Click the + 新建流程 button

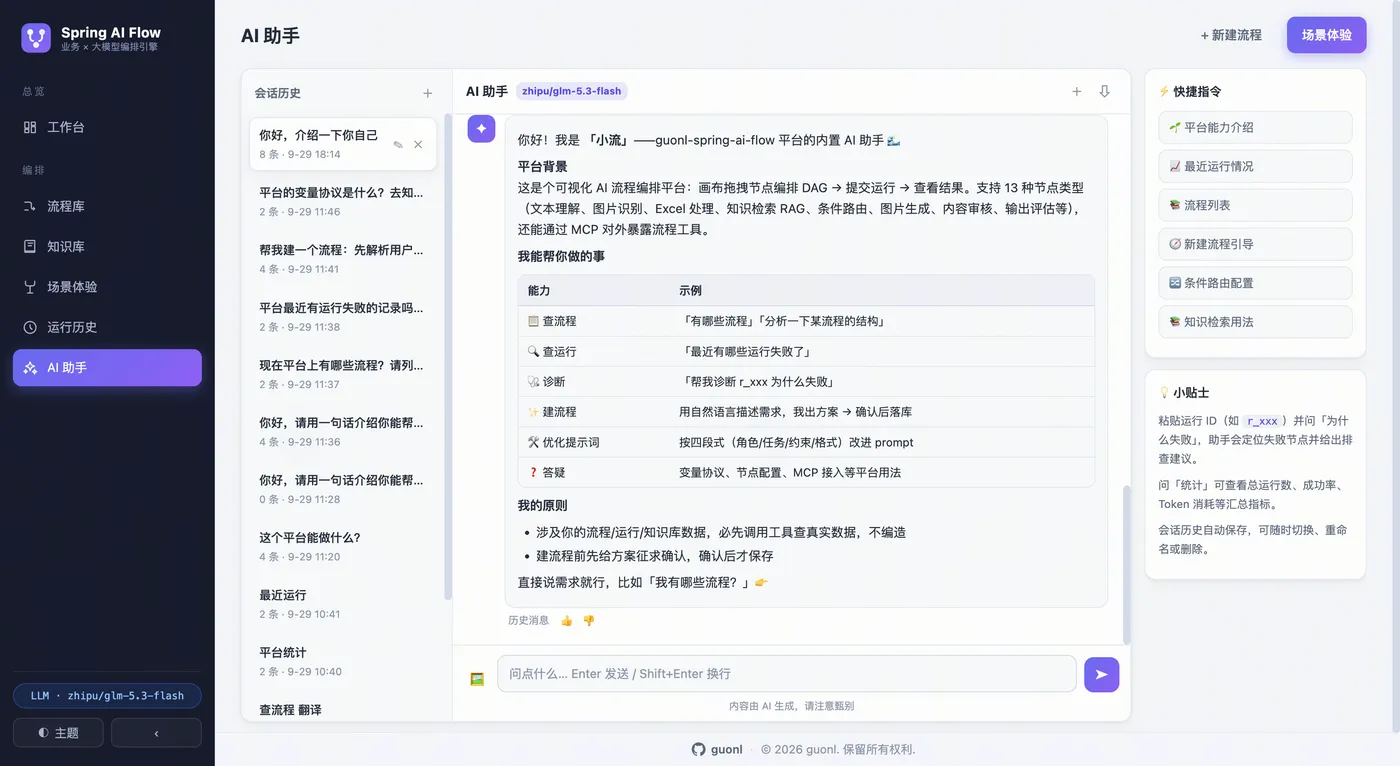pos(1231,35)
